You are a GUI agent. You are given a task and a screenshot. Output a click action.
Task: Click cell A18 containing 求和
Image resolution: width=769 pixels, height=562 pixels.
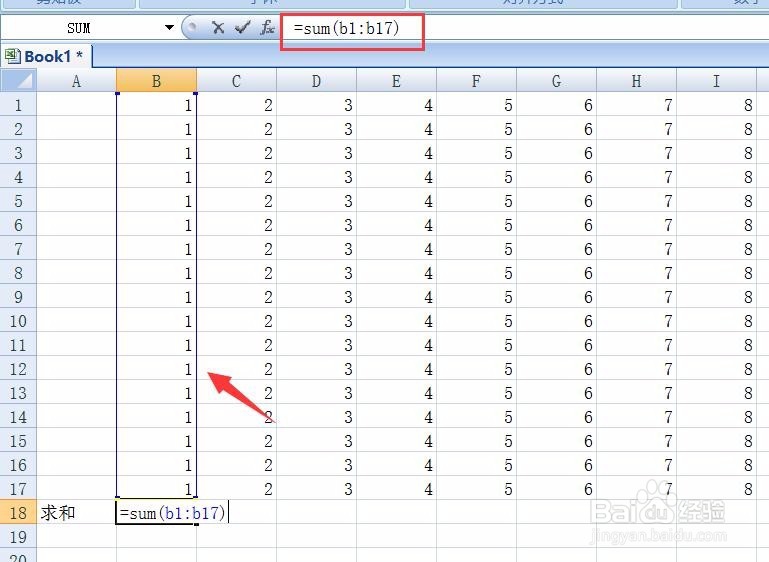point(77,513)
